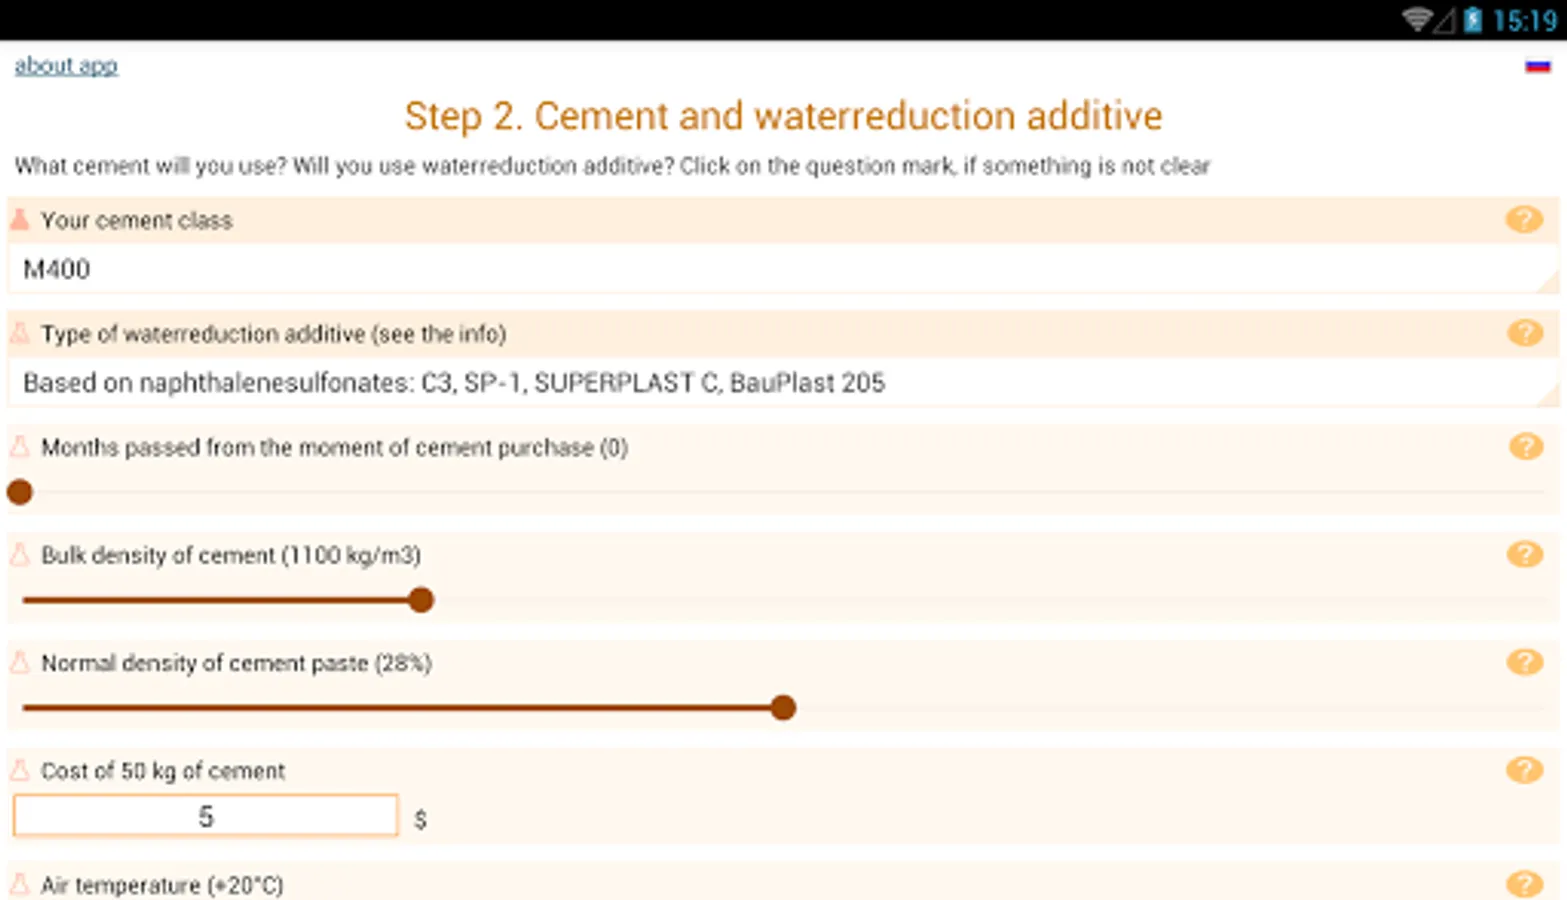Open help for air temperature

pos(1524,884)
